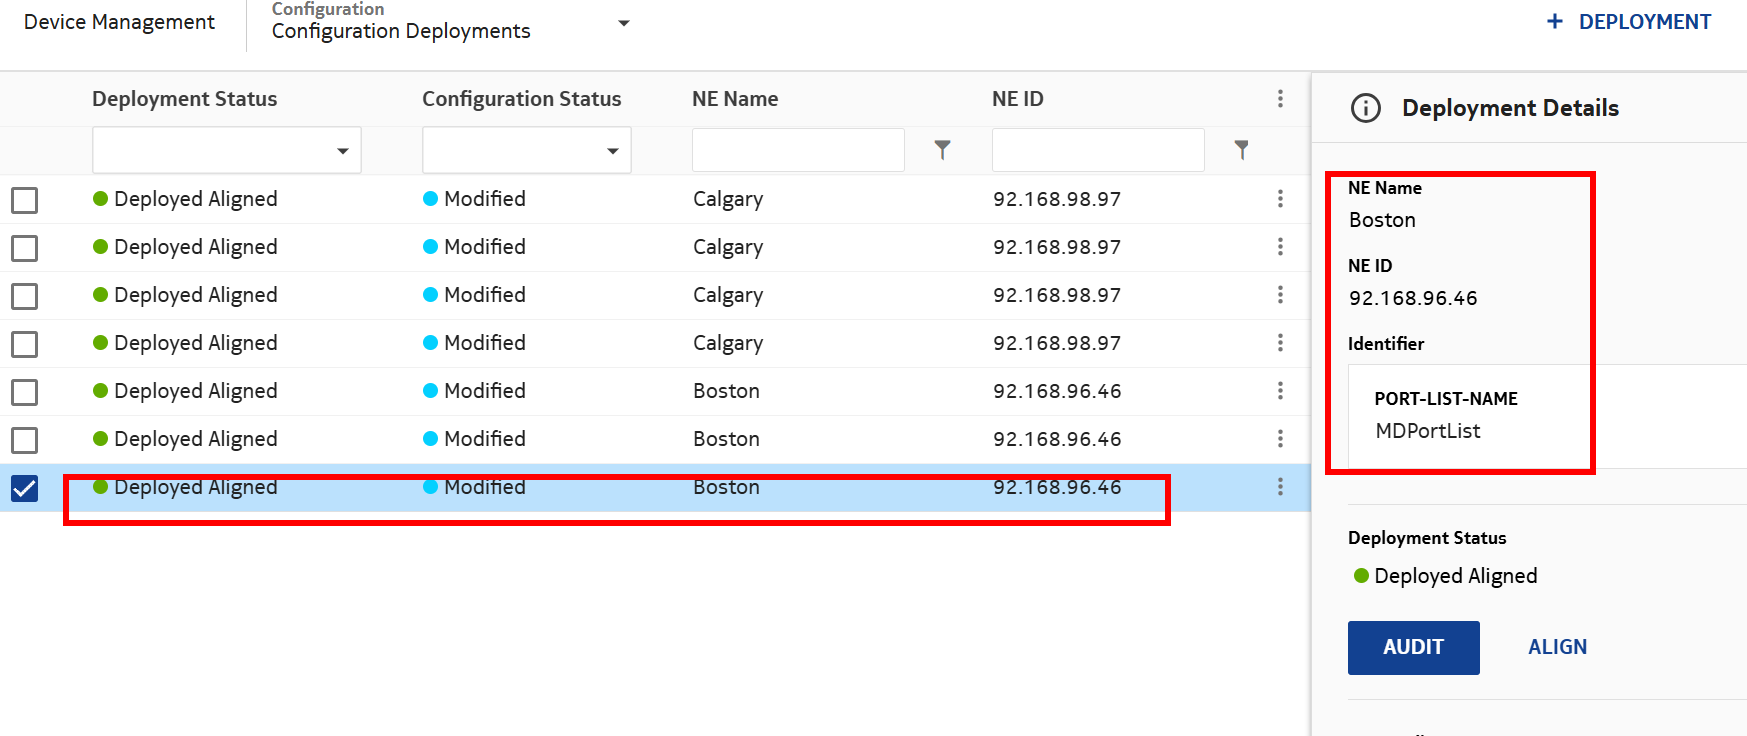Select the checkbox of the first Boston row

[25, 392]
